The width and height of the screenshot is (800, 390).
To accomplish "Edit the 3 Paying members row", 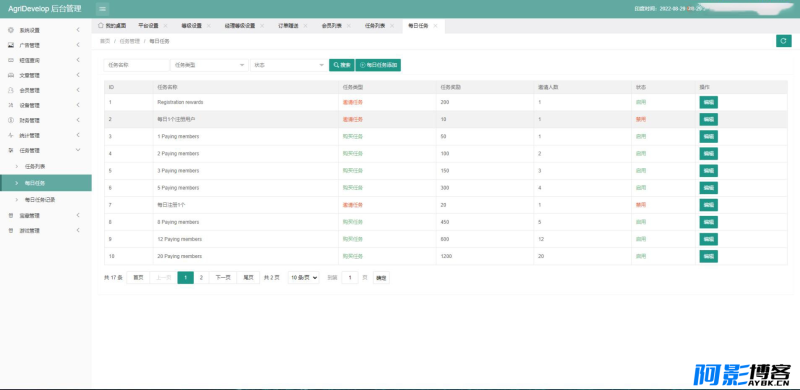I will 708,170.
